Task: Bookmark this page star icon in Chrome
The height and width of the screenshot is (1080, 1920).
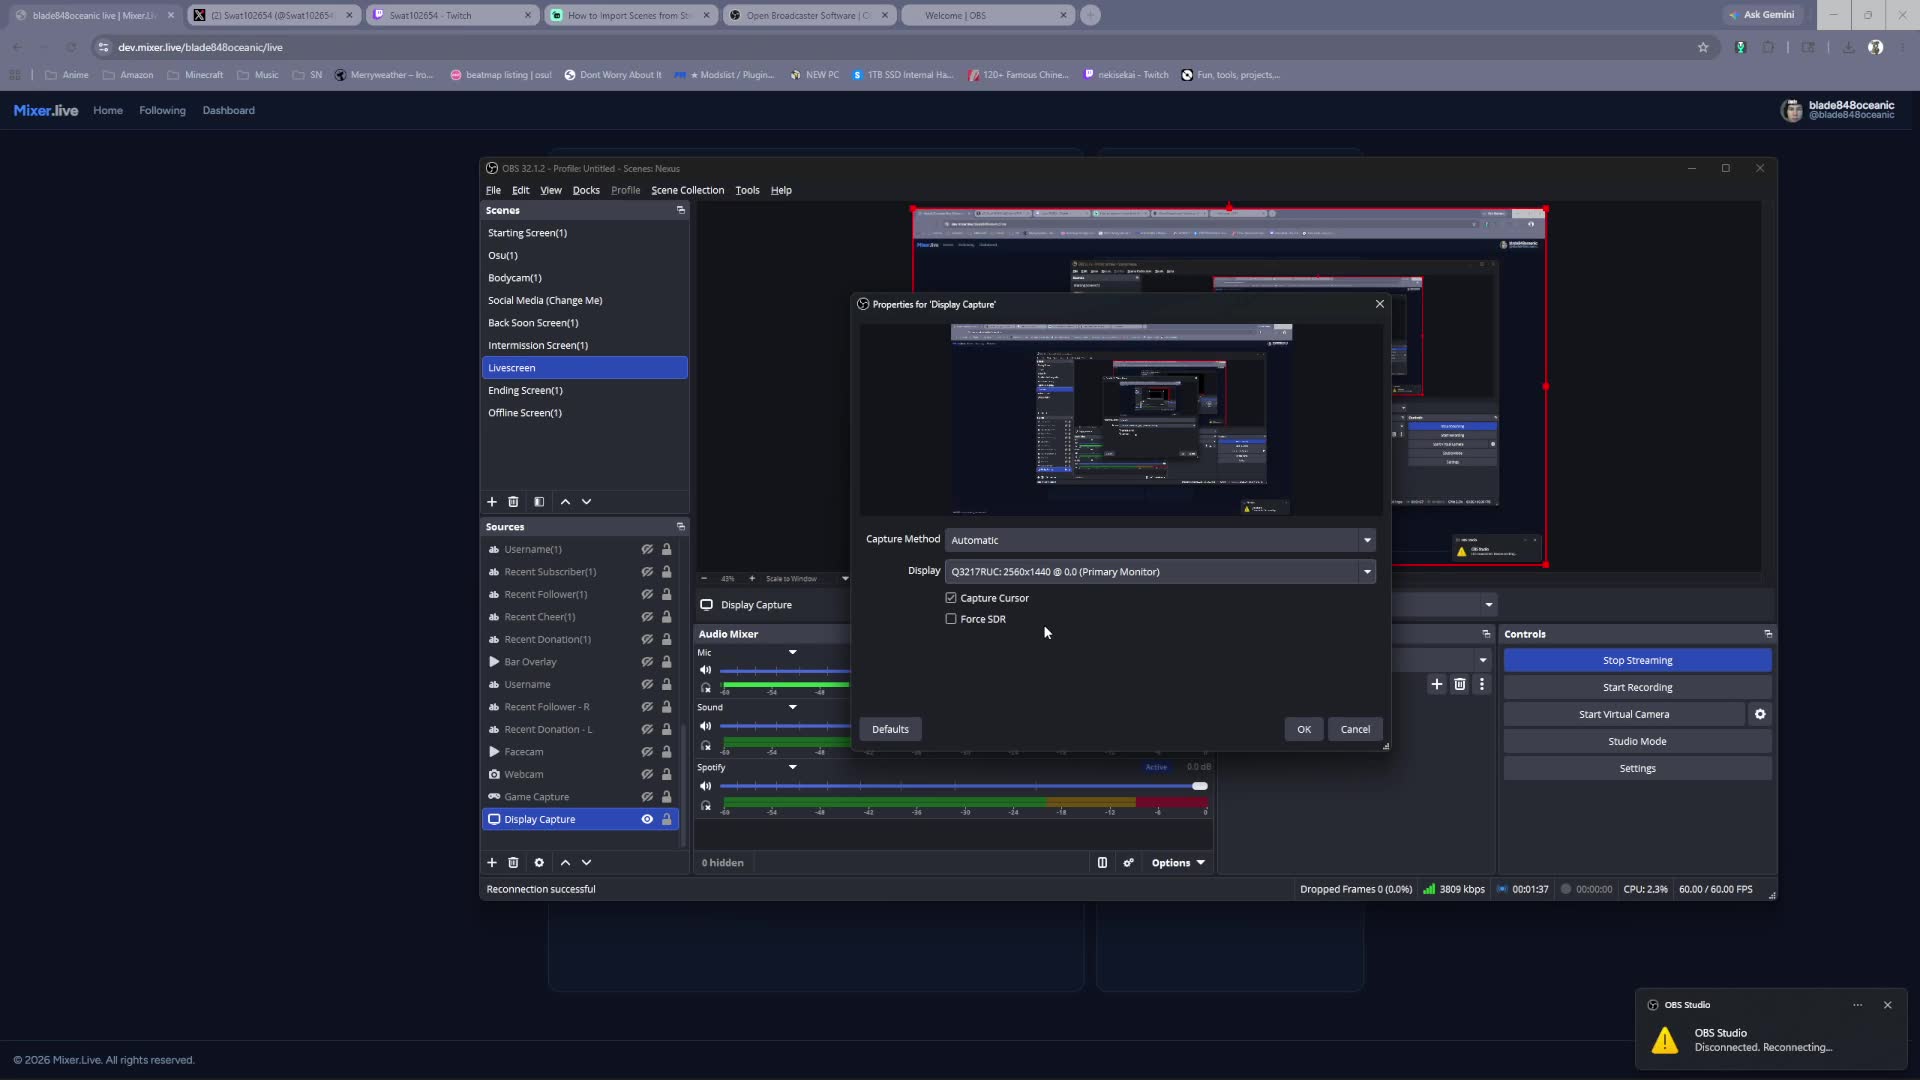Action: tap(1703, 47)
